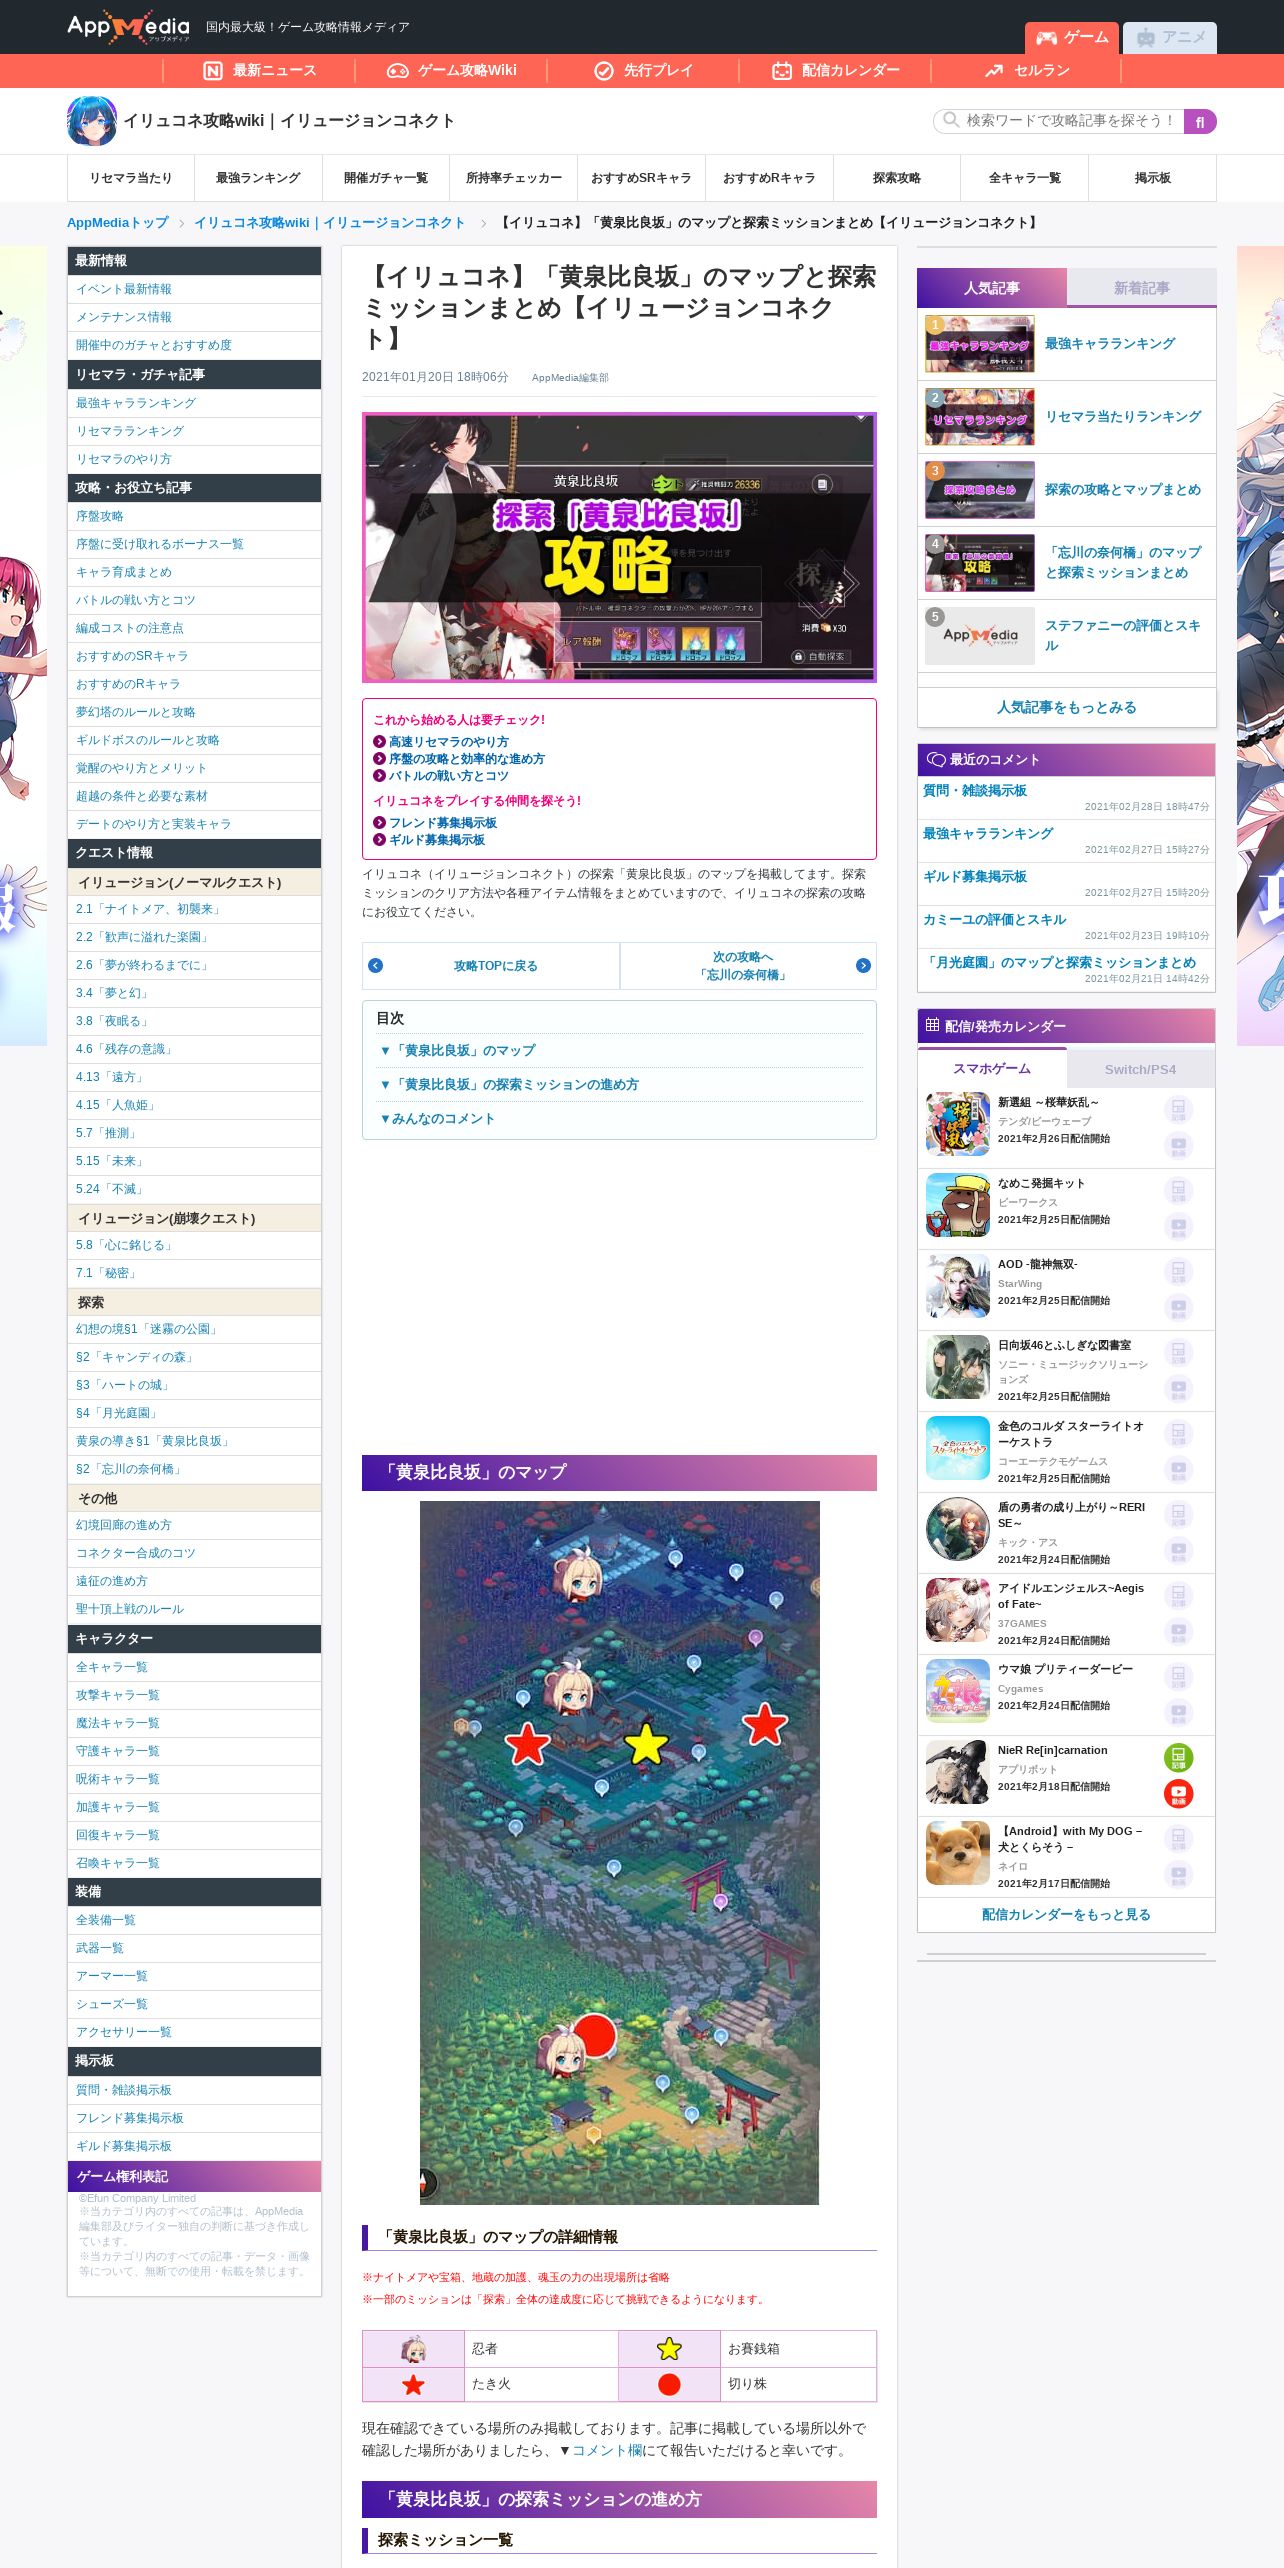Click the right arrow beside 次の攻略へ

point(863,965)
